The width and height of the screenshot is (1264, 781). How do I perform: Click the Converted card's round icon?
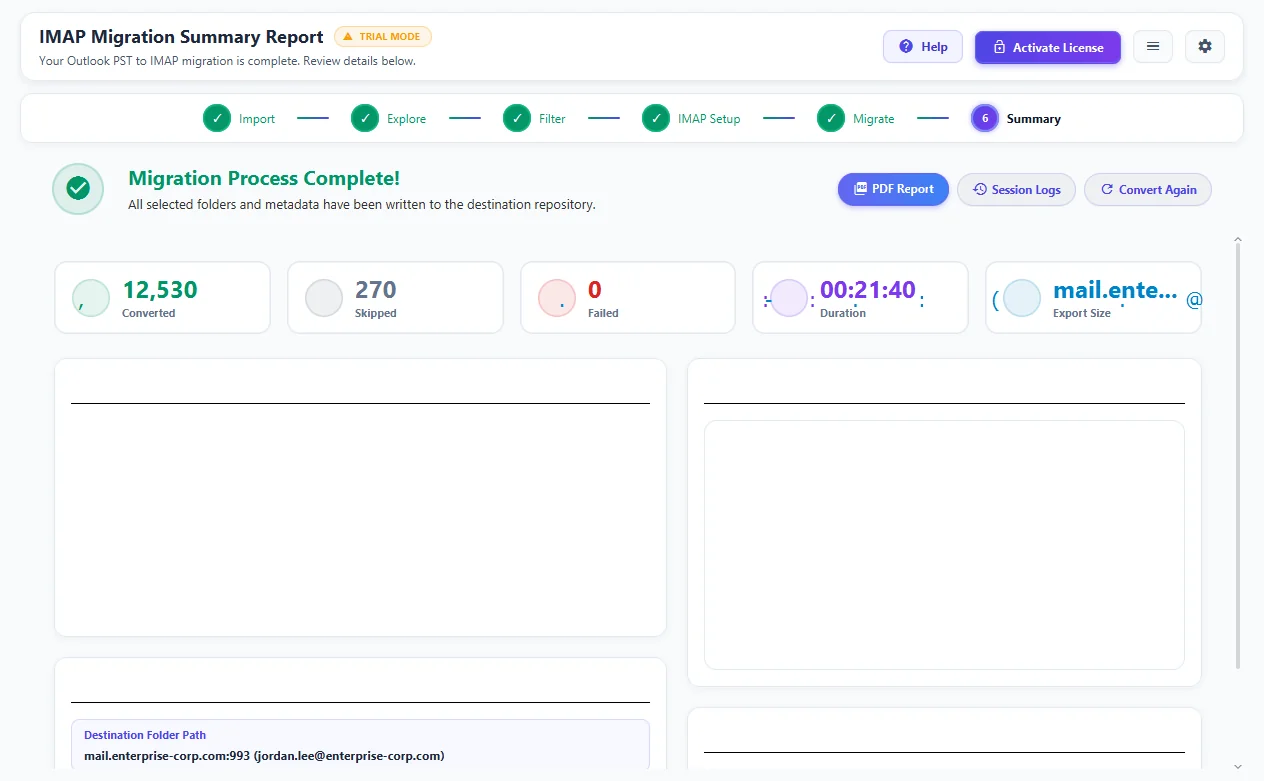tap(91, 298)
